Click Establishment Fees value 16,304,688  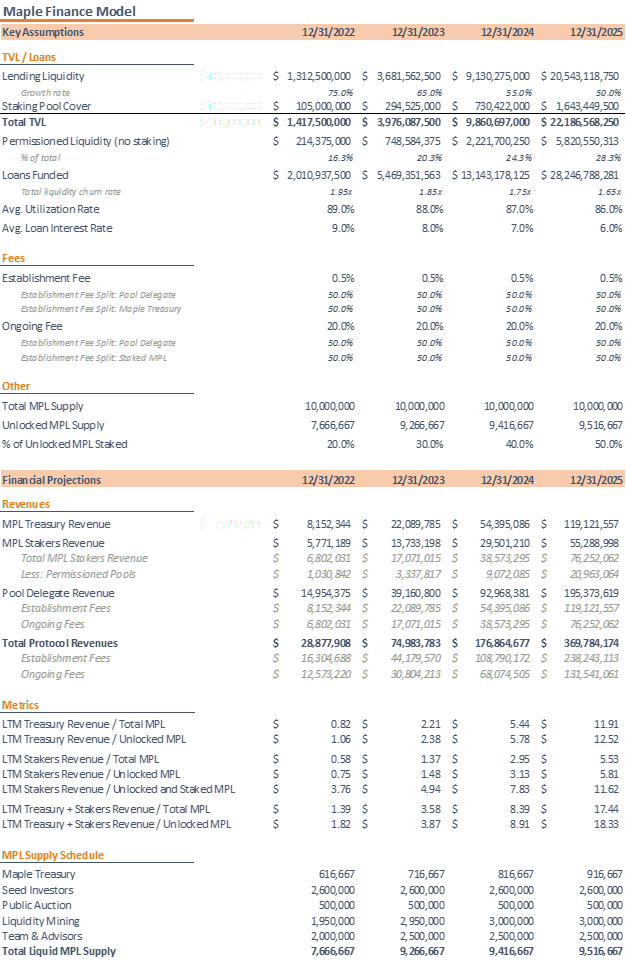click(326, 658)
